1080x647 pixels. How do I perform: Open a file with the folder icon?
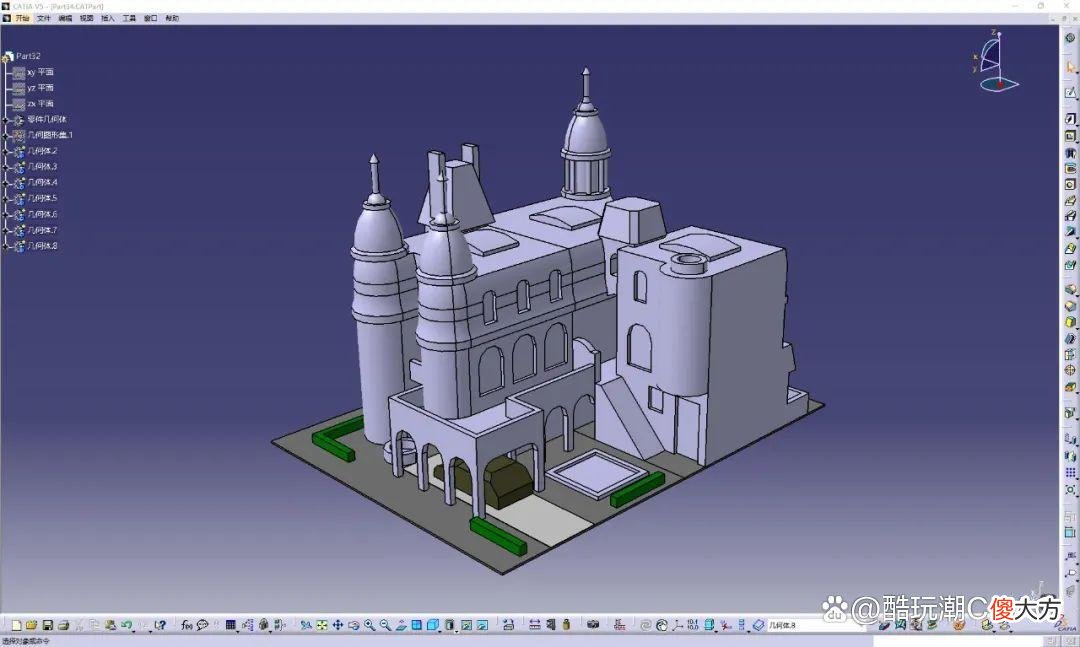coord(31,625)
